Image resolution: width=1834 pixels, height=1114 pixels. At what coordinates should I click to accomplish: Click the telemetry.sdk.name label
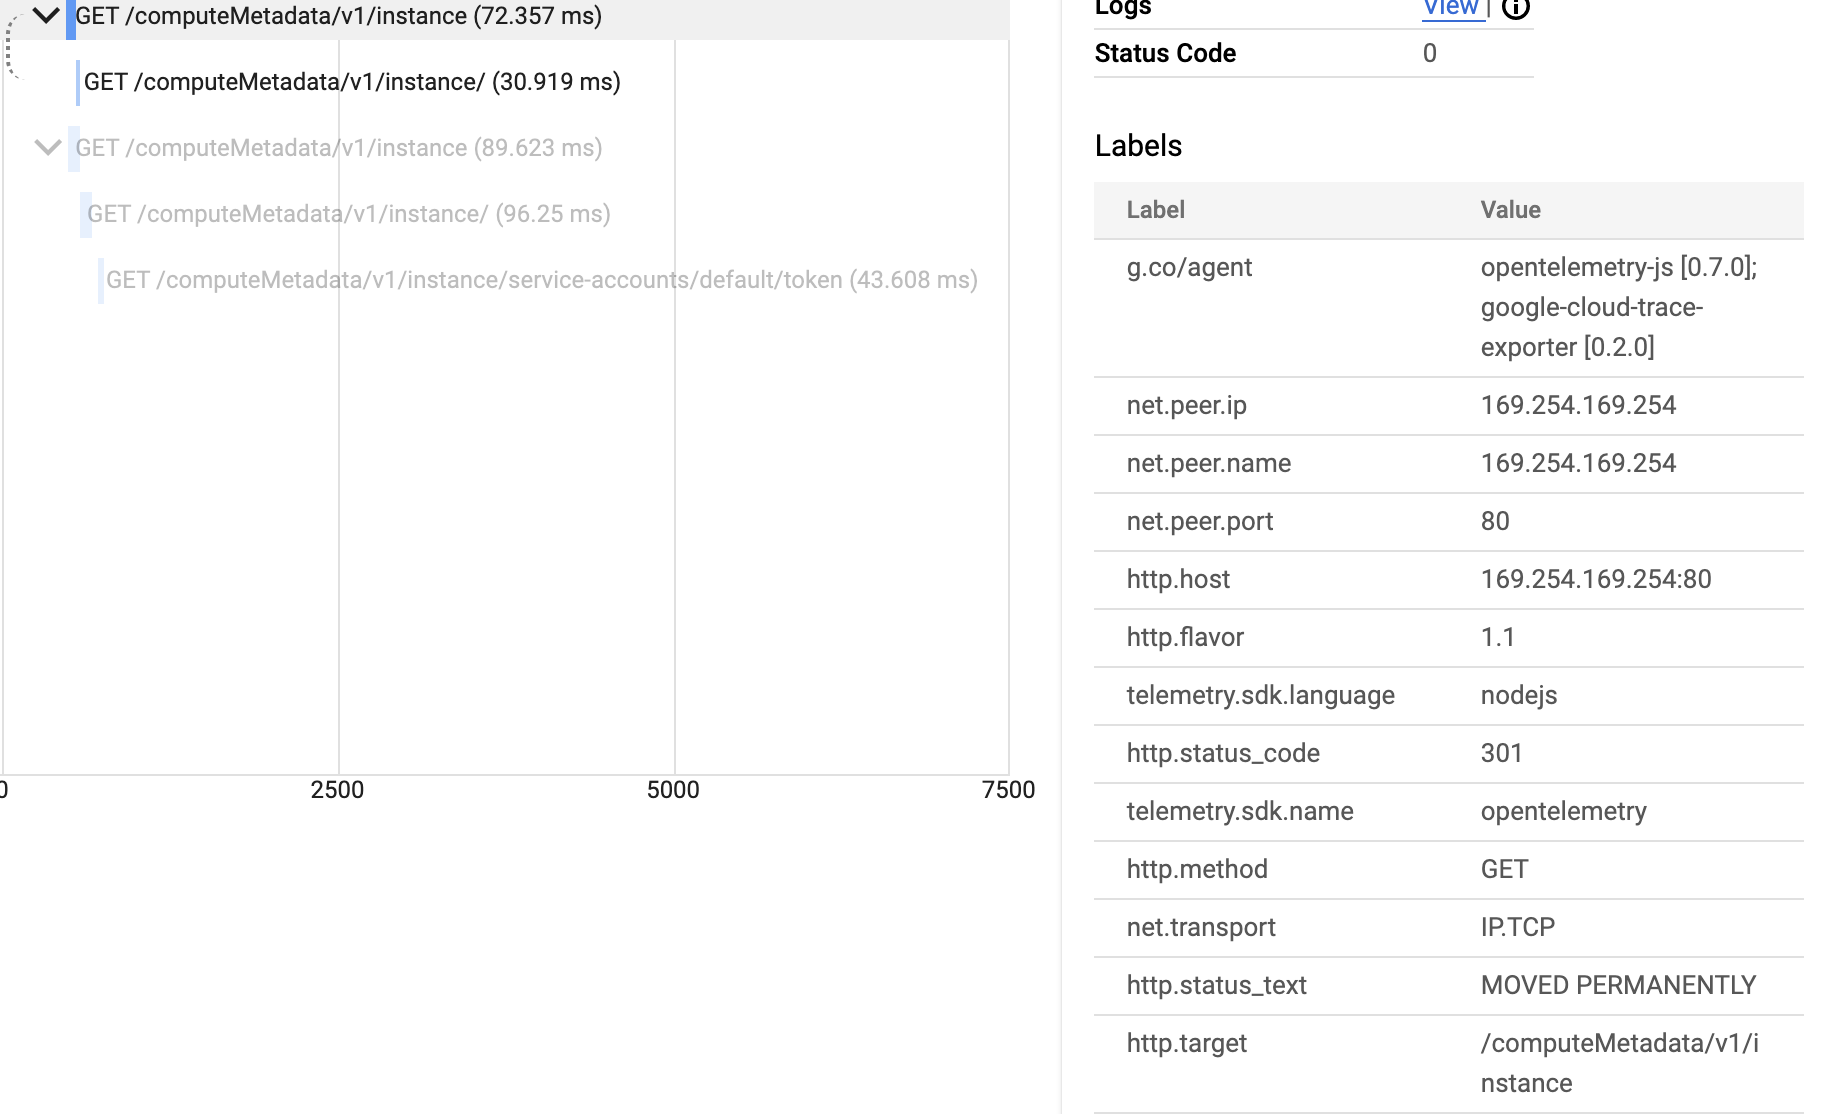1240,811
